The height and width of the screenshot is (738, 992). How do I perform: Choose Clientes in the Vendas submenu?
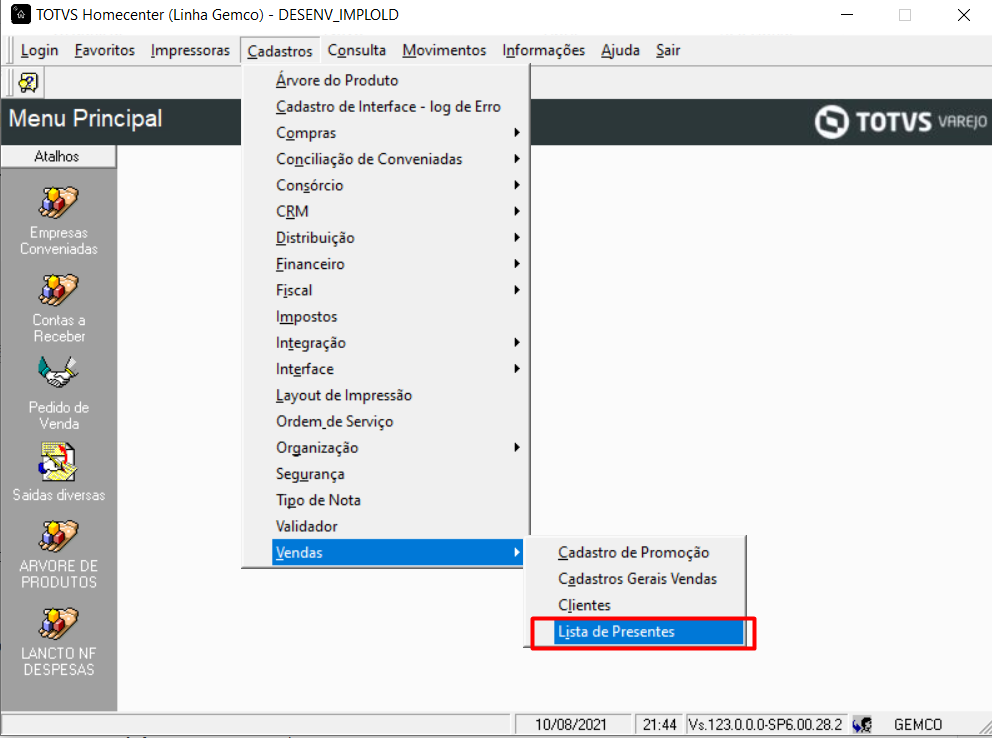pos(648,605)
